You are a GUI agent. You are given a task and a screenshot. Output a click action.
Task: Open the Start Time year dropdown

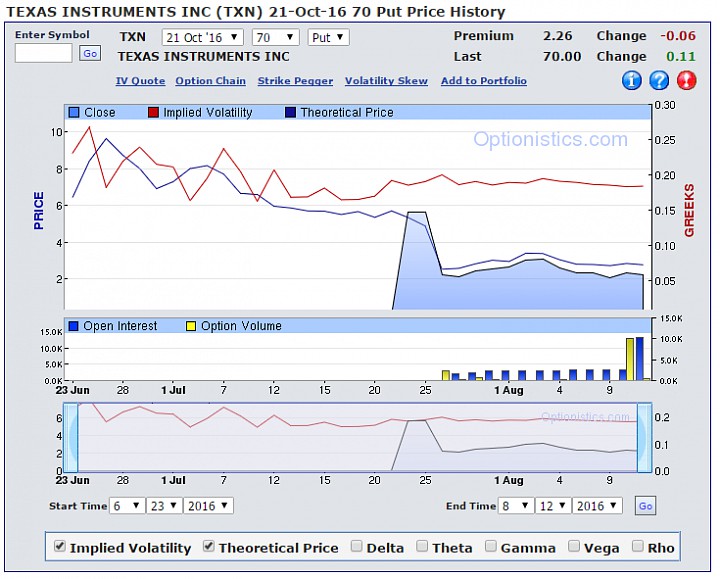pos(208,506)
